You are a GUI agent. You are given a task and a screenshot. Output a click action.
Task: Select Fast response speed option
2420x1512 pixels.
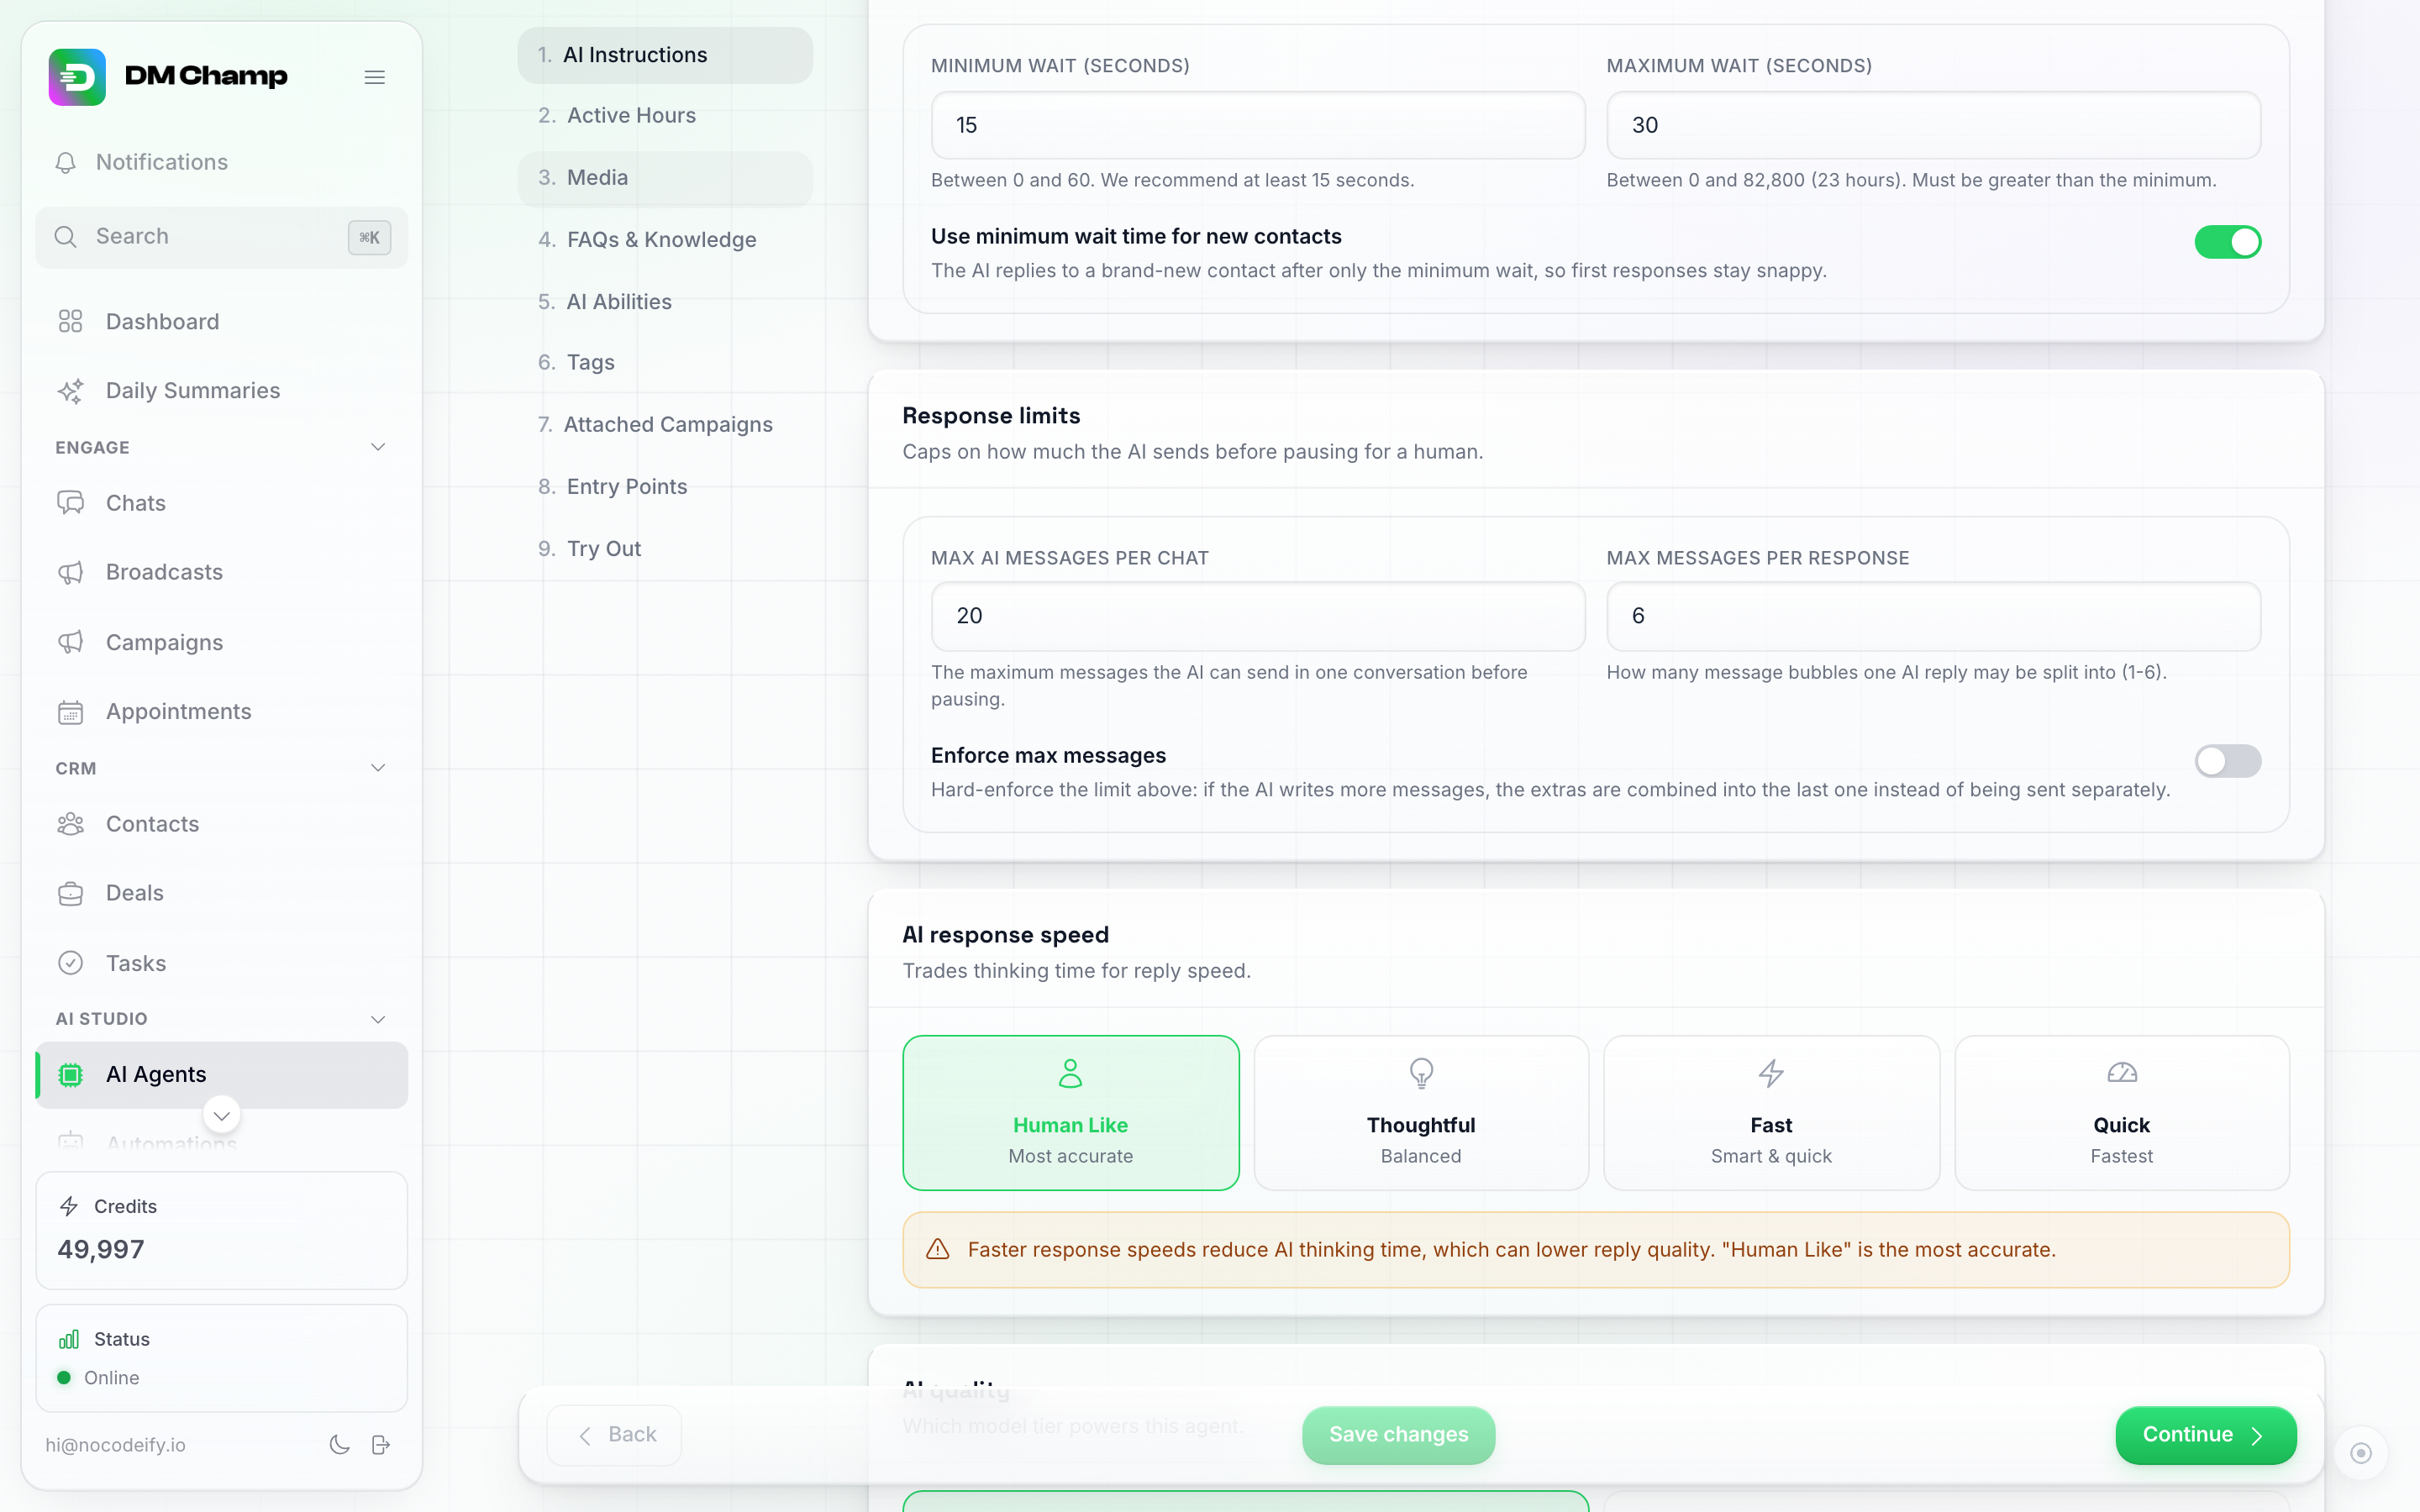pos(1771,1113)
